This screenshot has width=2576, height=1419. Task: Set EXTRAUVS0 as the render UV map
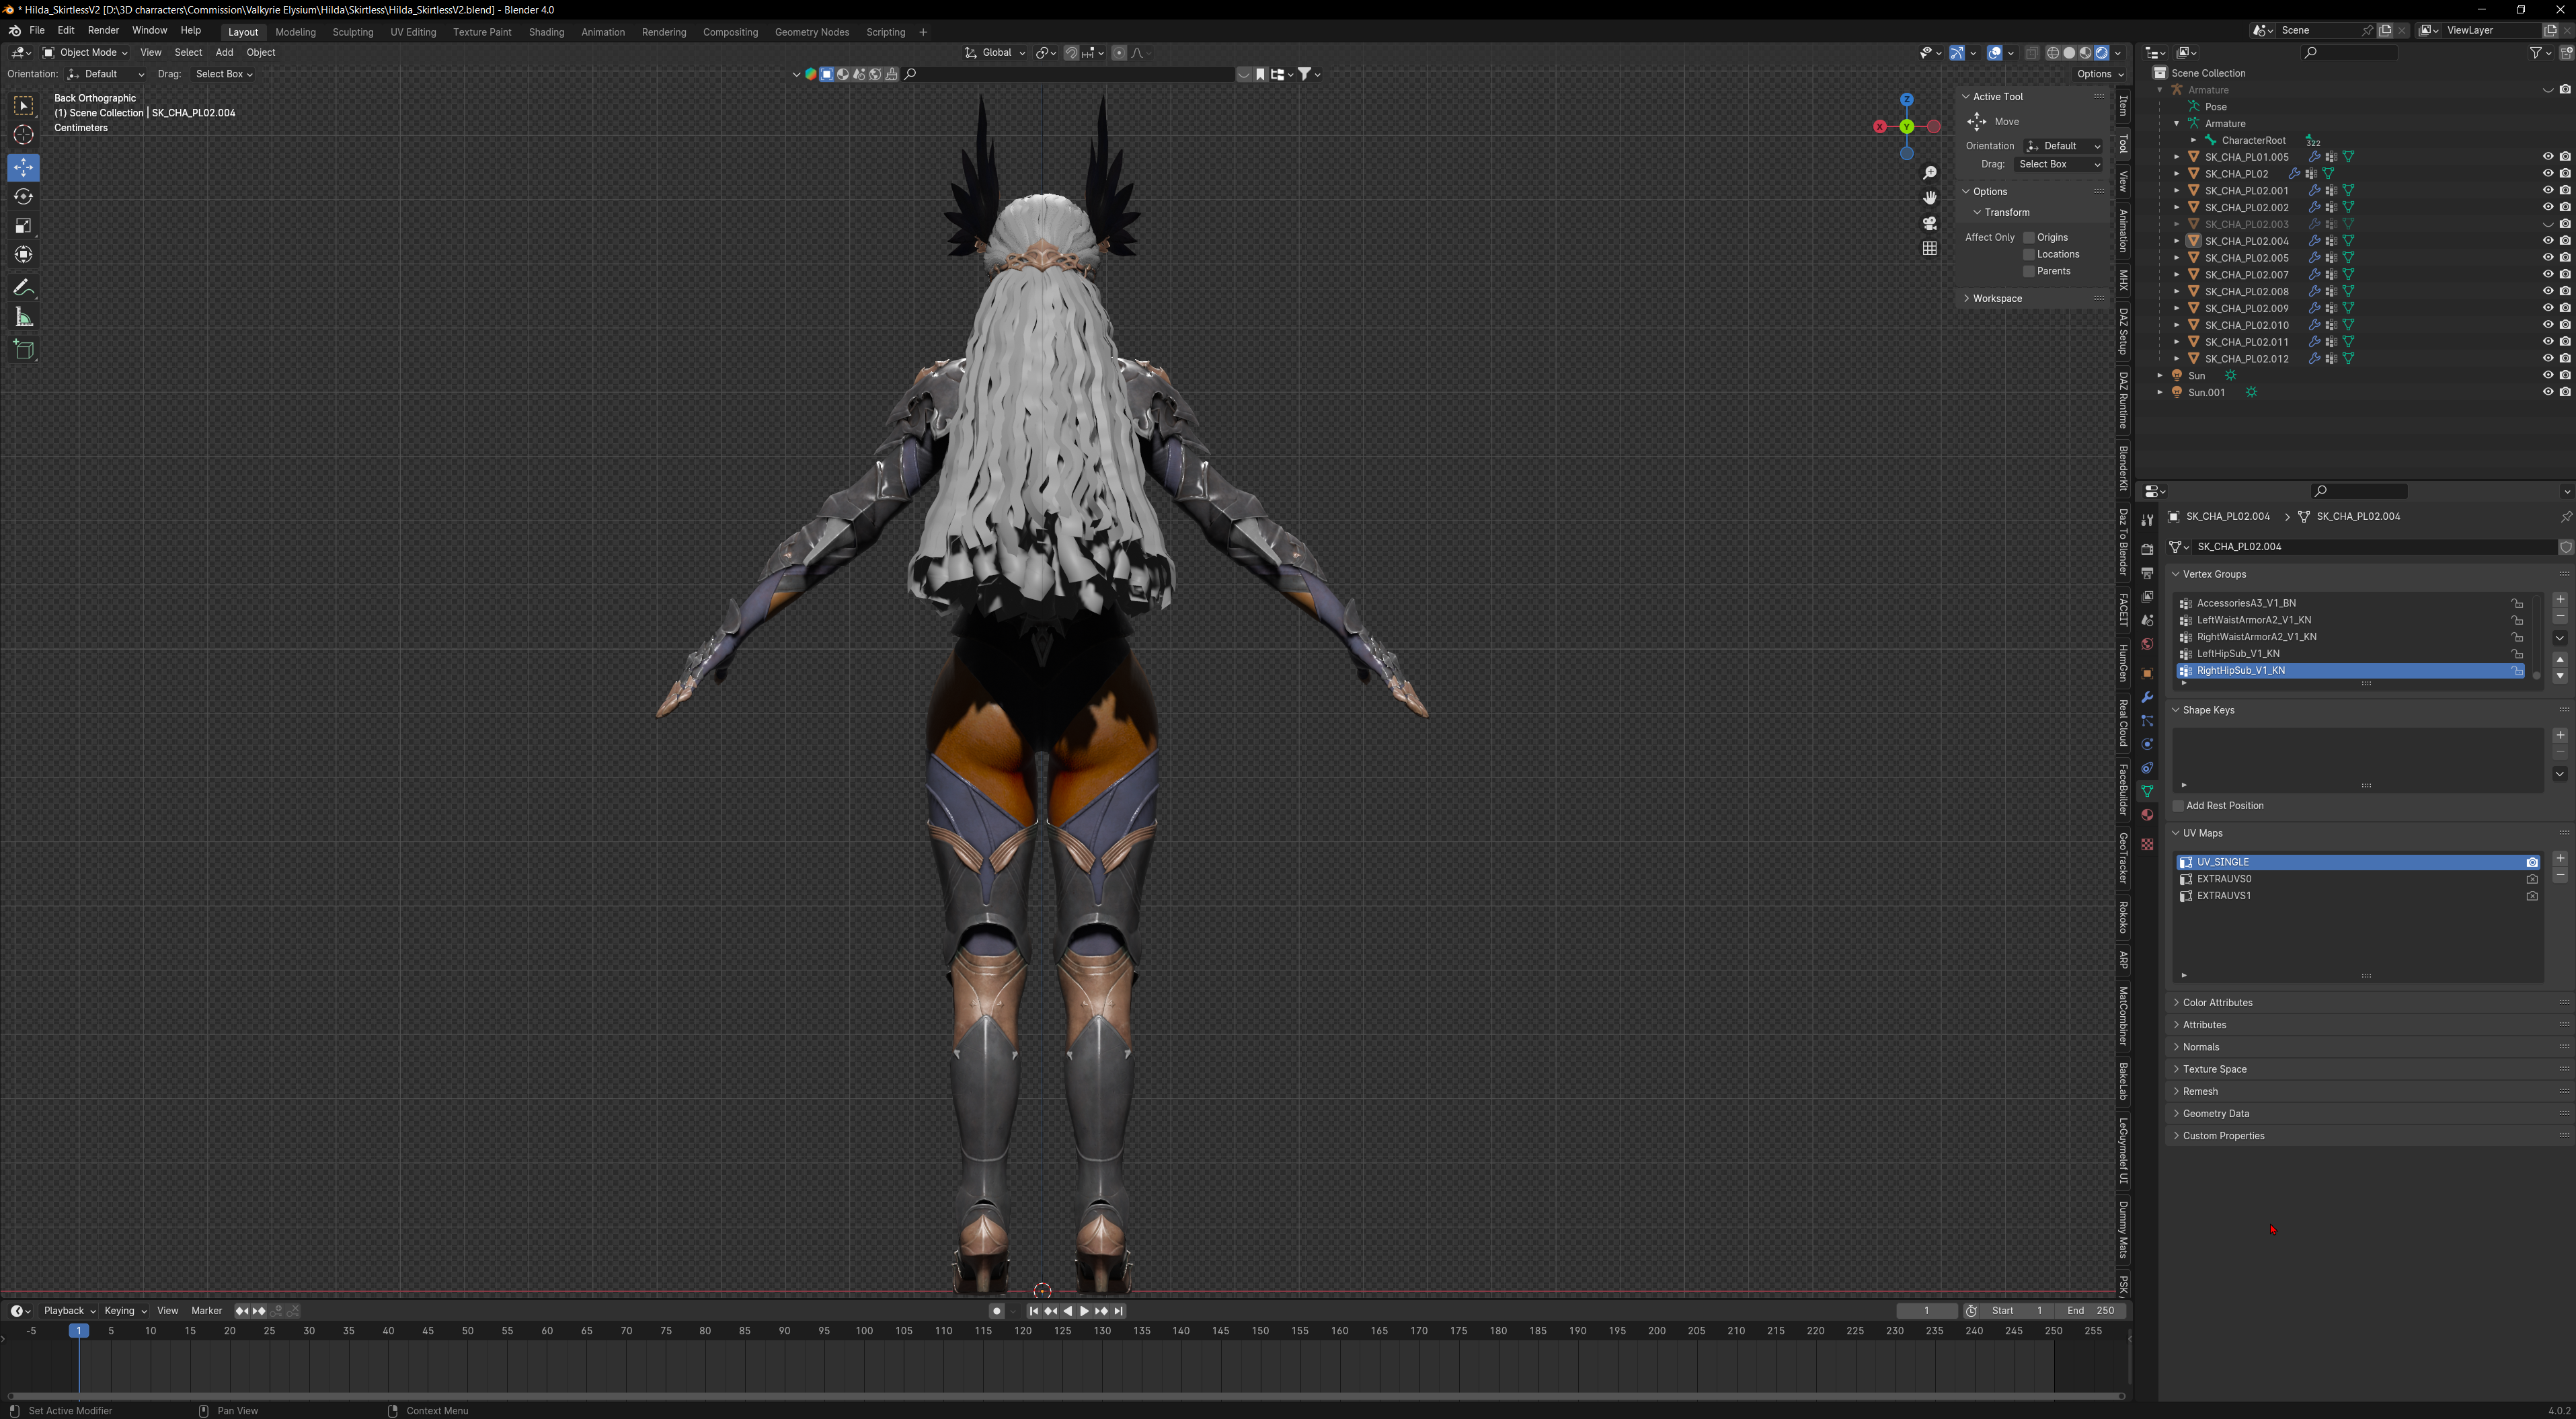[2532, 879]
